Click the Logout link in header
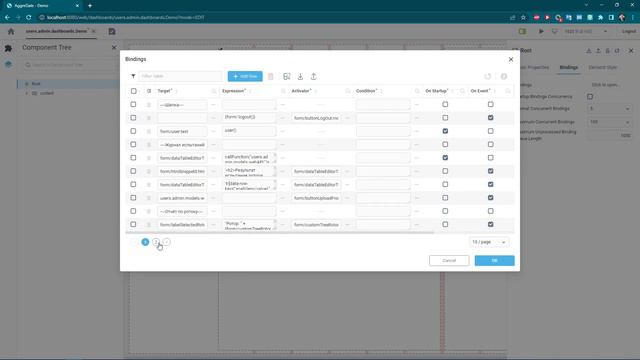640x360 pixels. point(629,31)
